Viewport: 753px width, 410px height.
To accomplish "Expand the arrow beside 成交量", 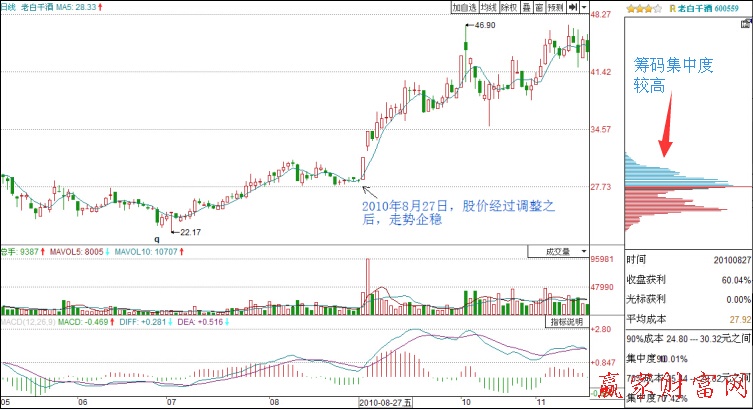I will click(580, 252).
